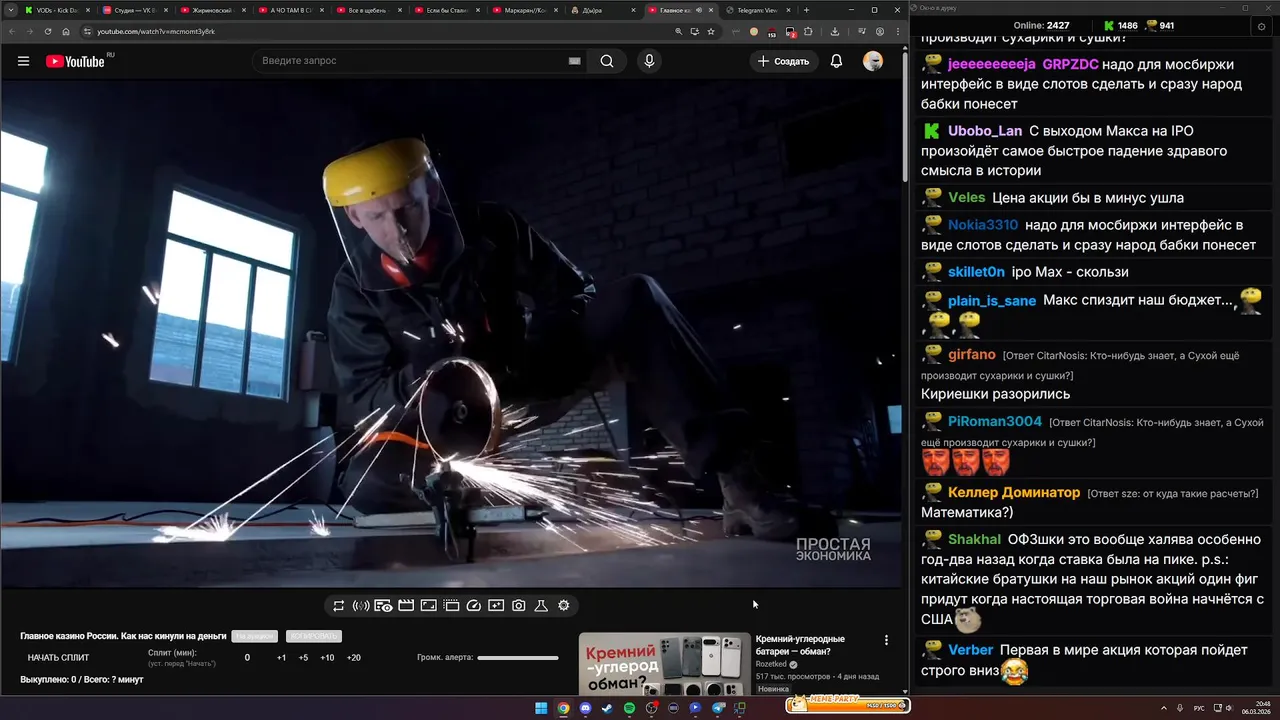Click the film strip with eye icon
This screenshot has width=1280, height=720.
pos(383,605)
